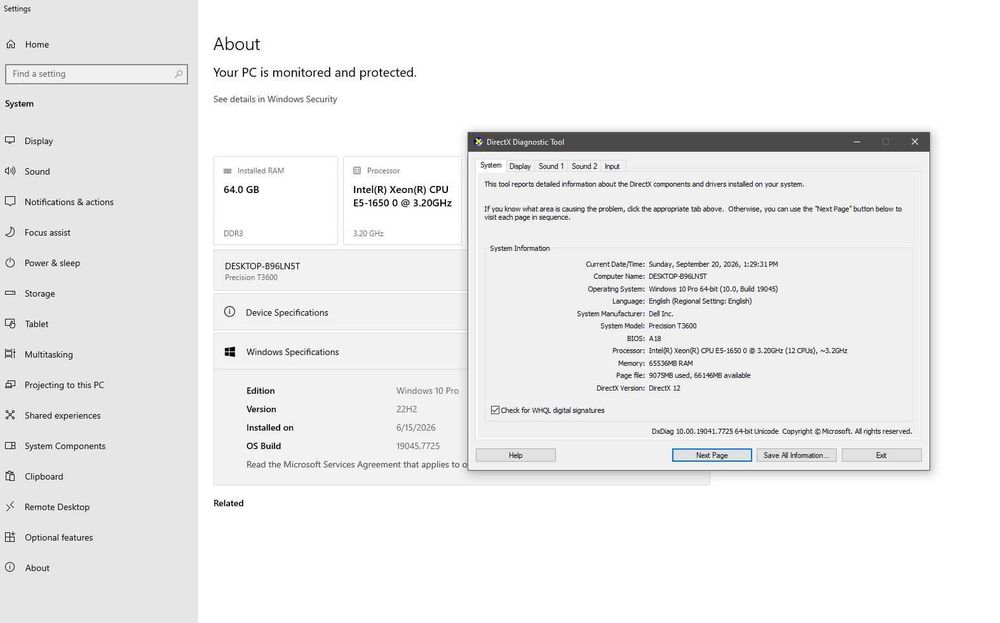
Task: Click the Current Date/Time value in DxDiag
Action: coord(713,264)
